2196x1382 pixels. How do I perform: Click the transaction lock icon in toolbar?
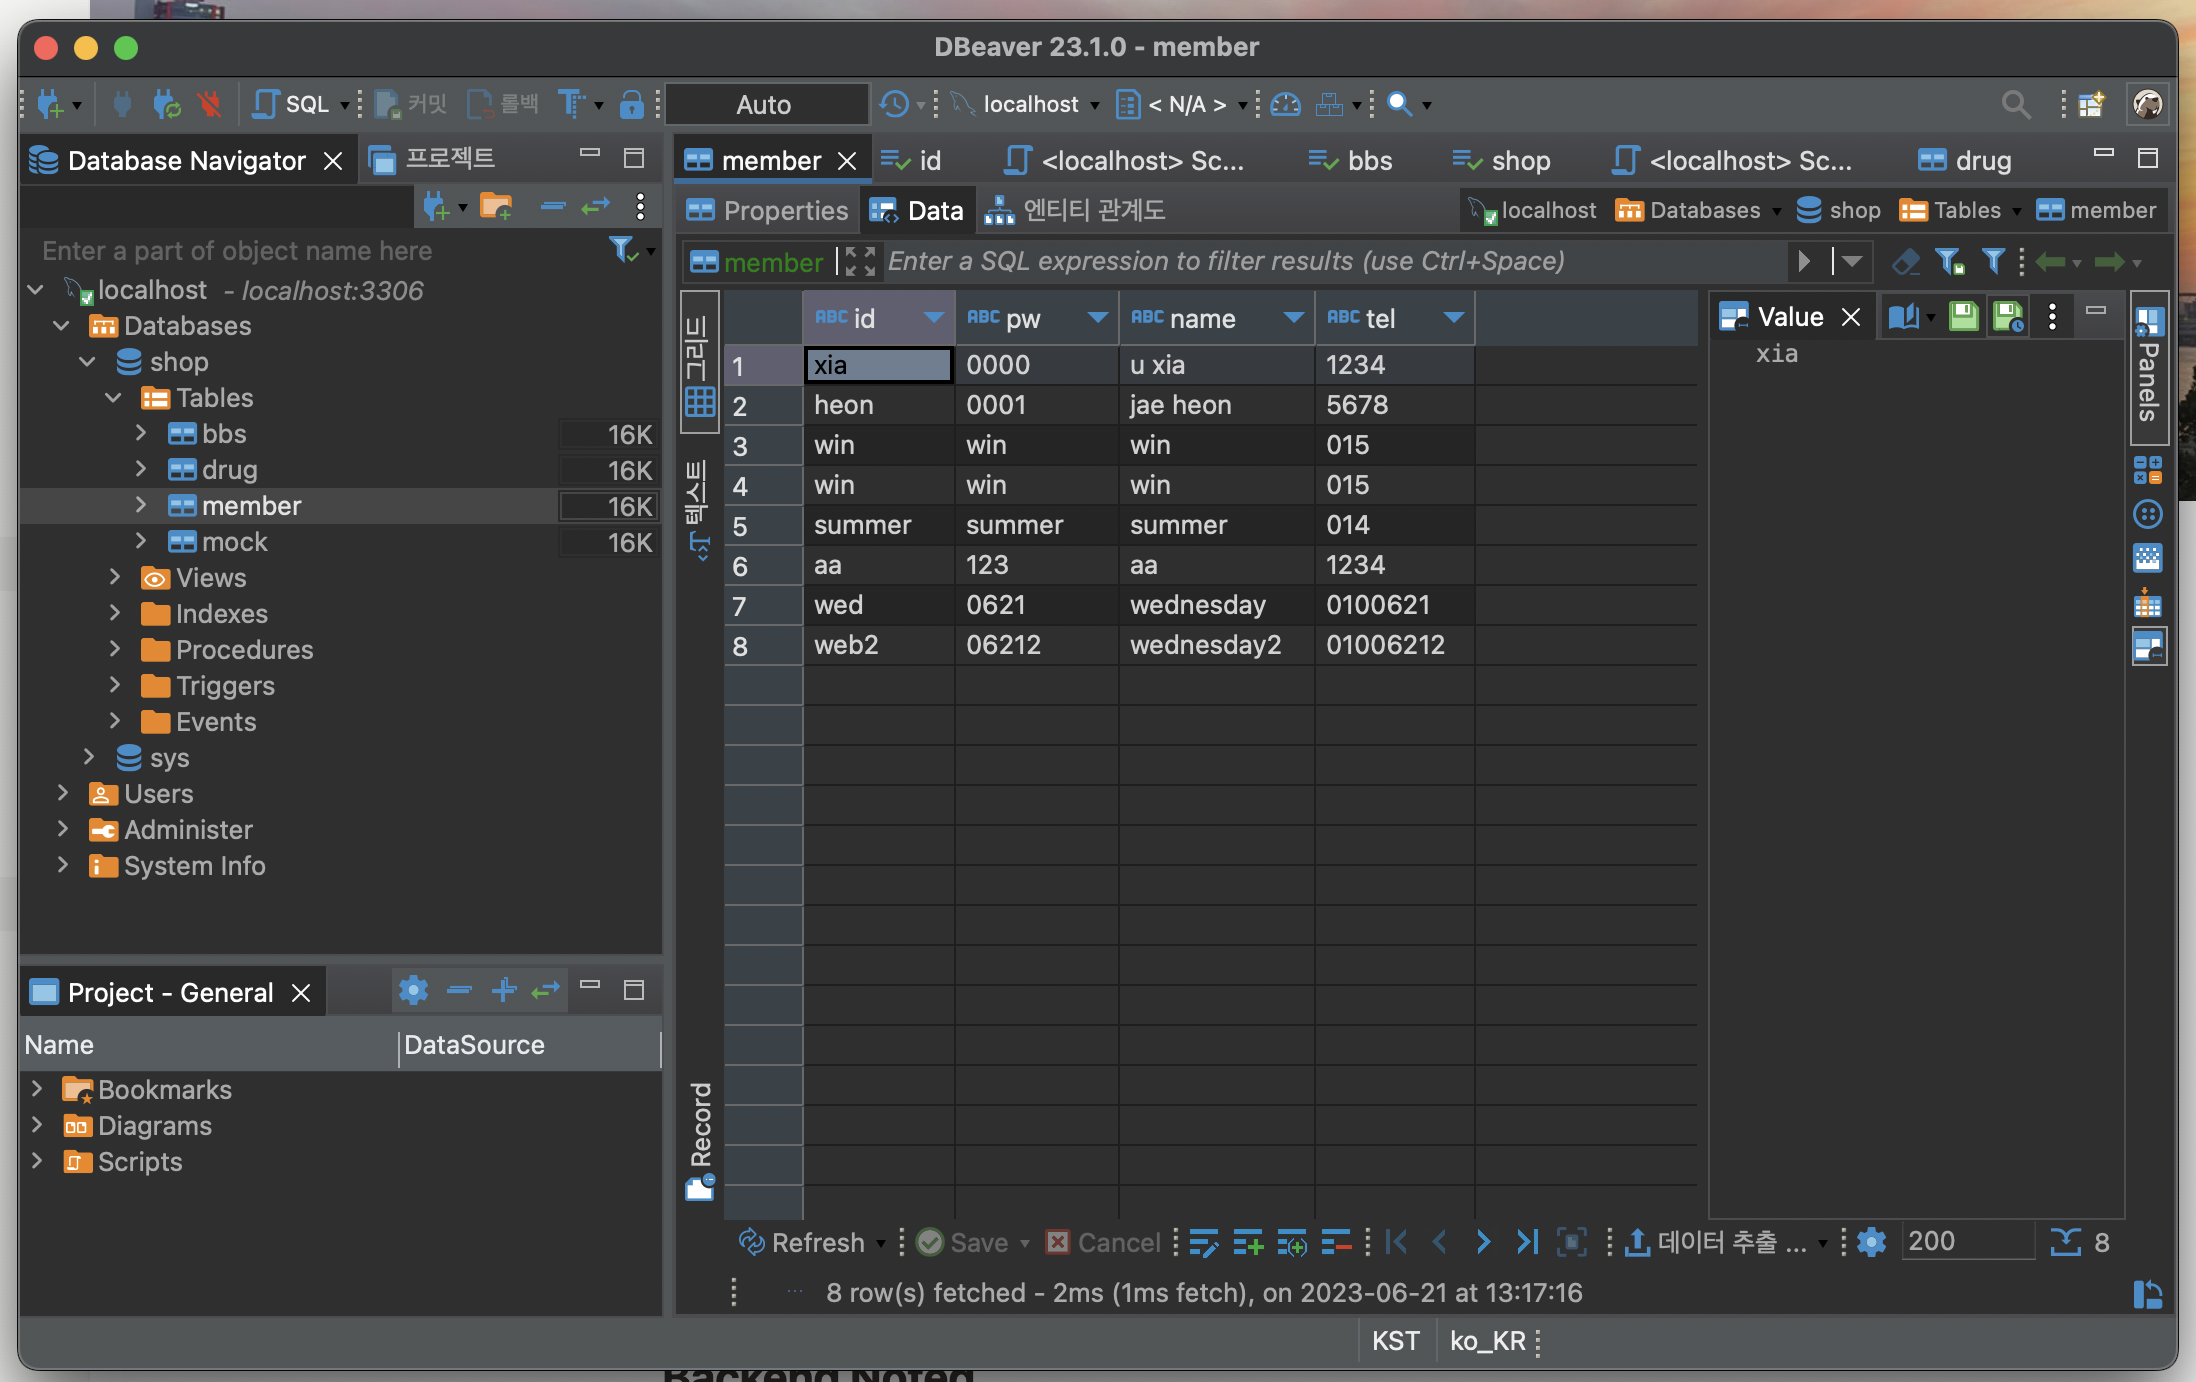631,104
